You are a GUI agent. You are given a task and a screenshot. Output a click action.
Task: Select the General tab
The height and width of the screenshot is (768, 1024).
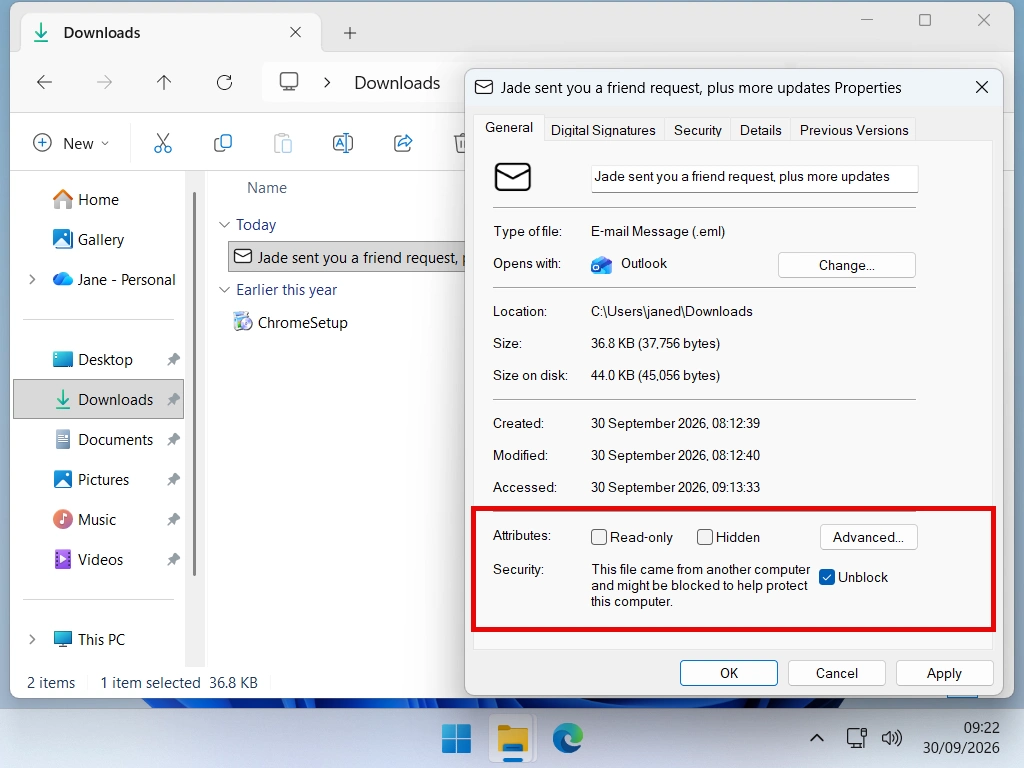pyautogui.click(x=509, y=127)
